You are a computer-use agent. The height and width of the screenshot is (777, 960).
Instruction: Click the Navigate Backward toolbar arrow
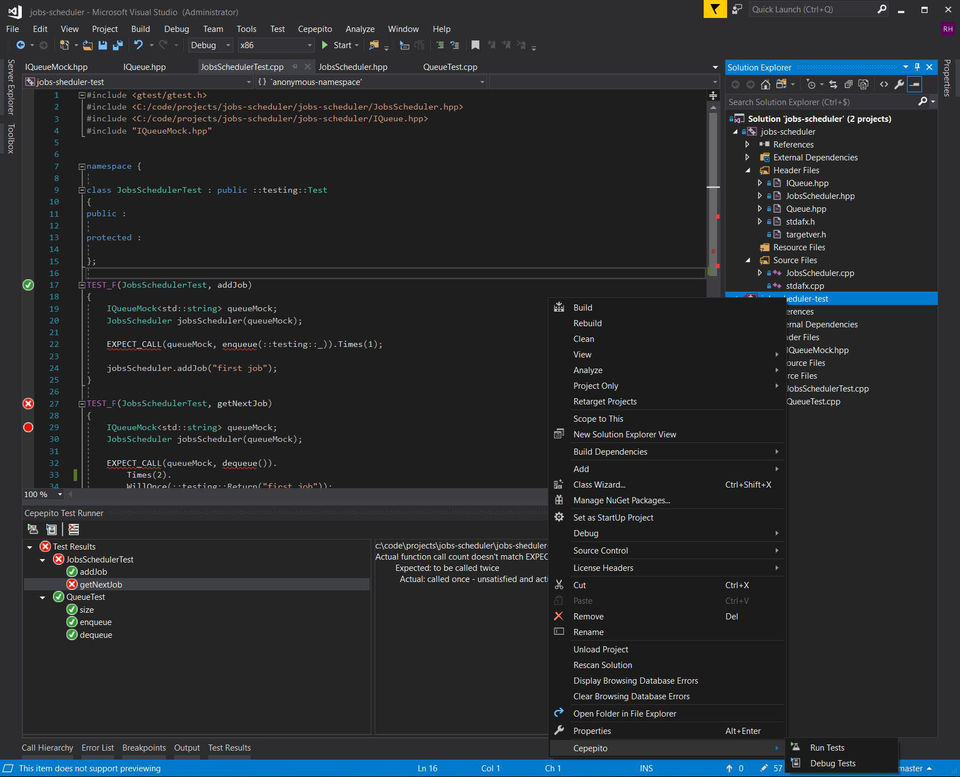[x=20, y=45]
